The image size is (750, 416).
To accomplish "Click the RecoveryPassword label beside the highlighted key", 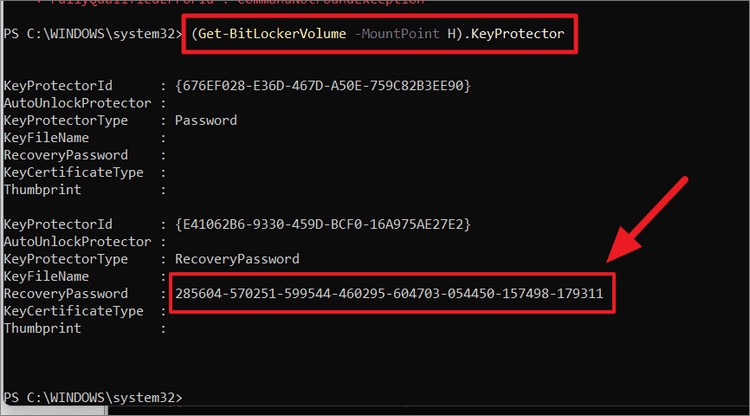I will (66, 294).
